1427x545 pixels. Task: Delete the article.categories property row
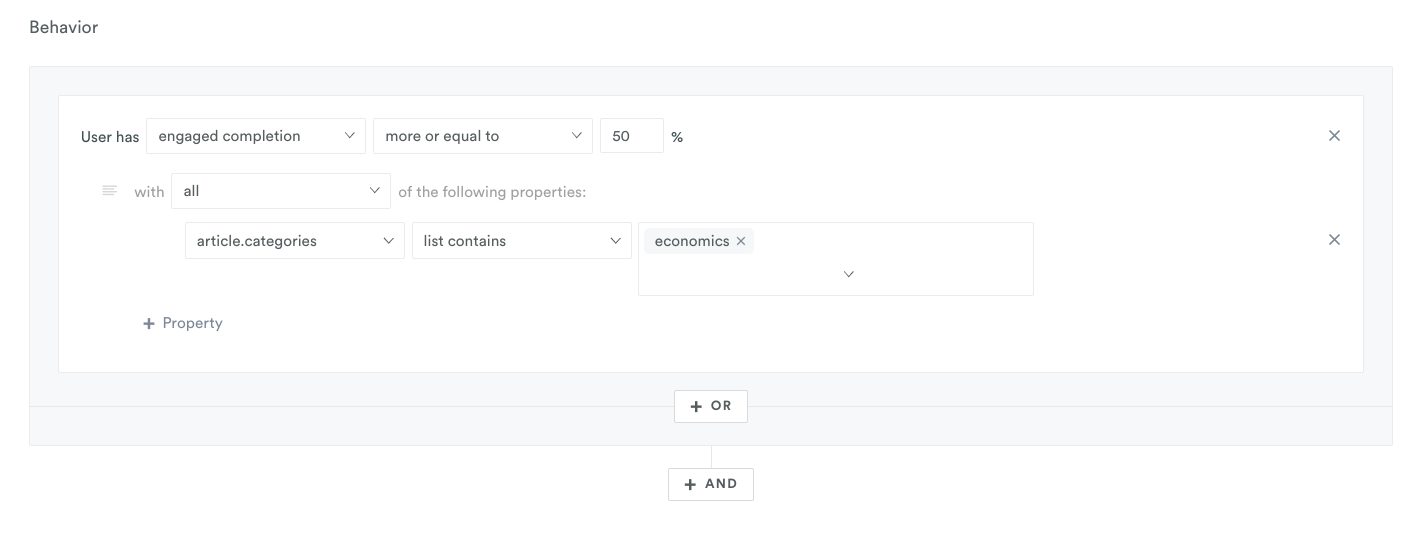click(1334, 240)
